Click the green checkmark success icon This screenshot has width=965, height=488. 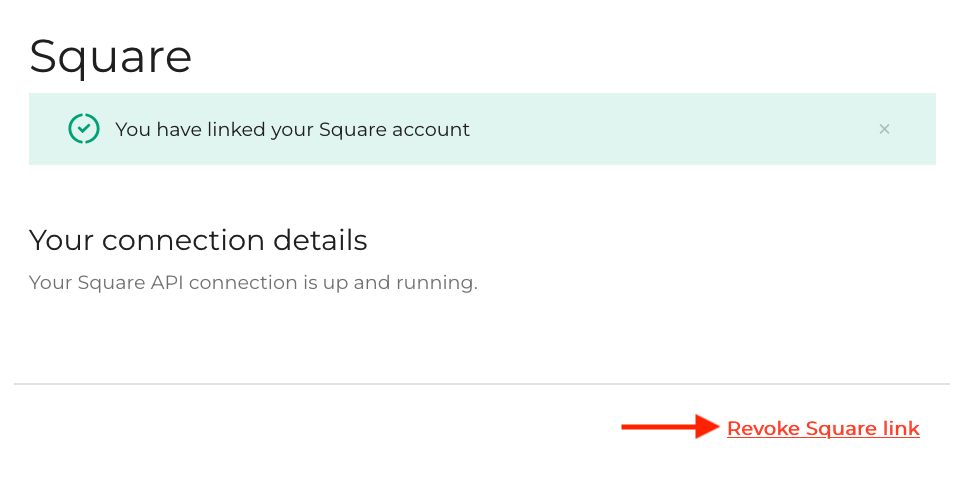point(84,129)
